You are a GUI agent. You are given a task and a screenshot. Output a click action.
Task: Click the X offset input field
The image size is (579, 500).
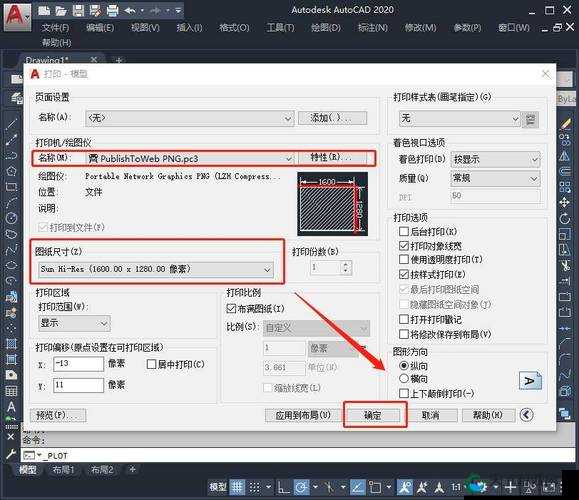(79, 364)
